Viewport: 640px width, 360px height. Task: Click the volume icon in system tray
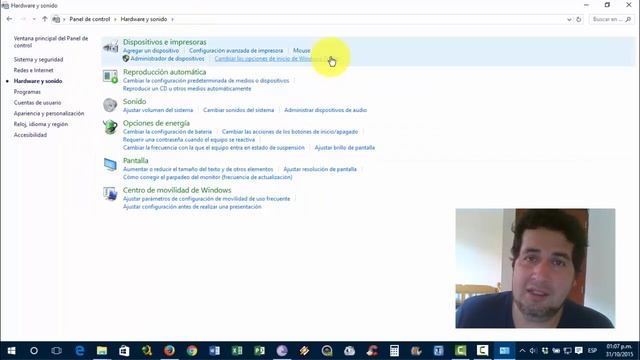[x=533, y=351]
